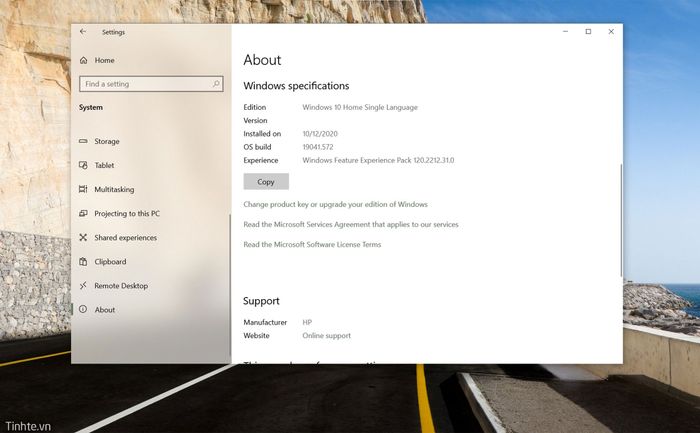Open Microsoft Software License Terms link
700x433 pixels.
[x=312, y=245]
